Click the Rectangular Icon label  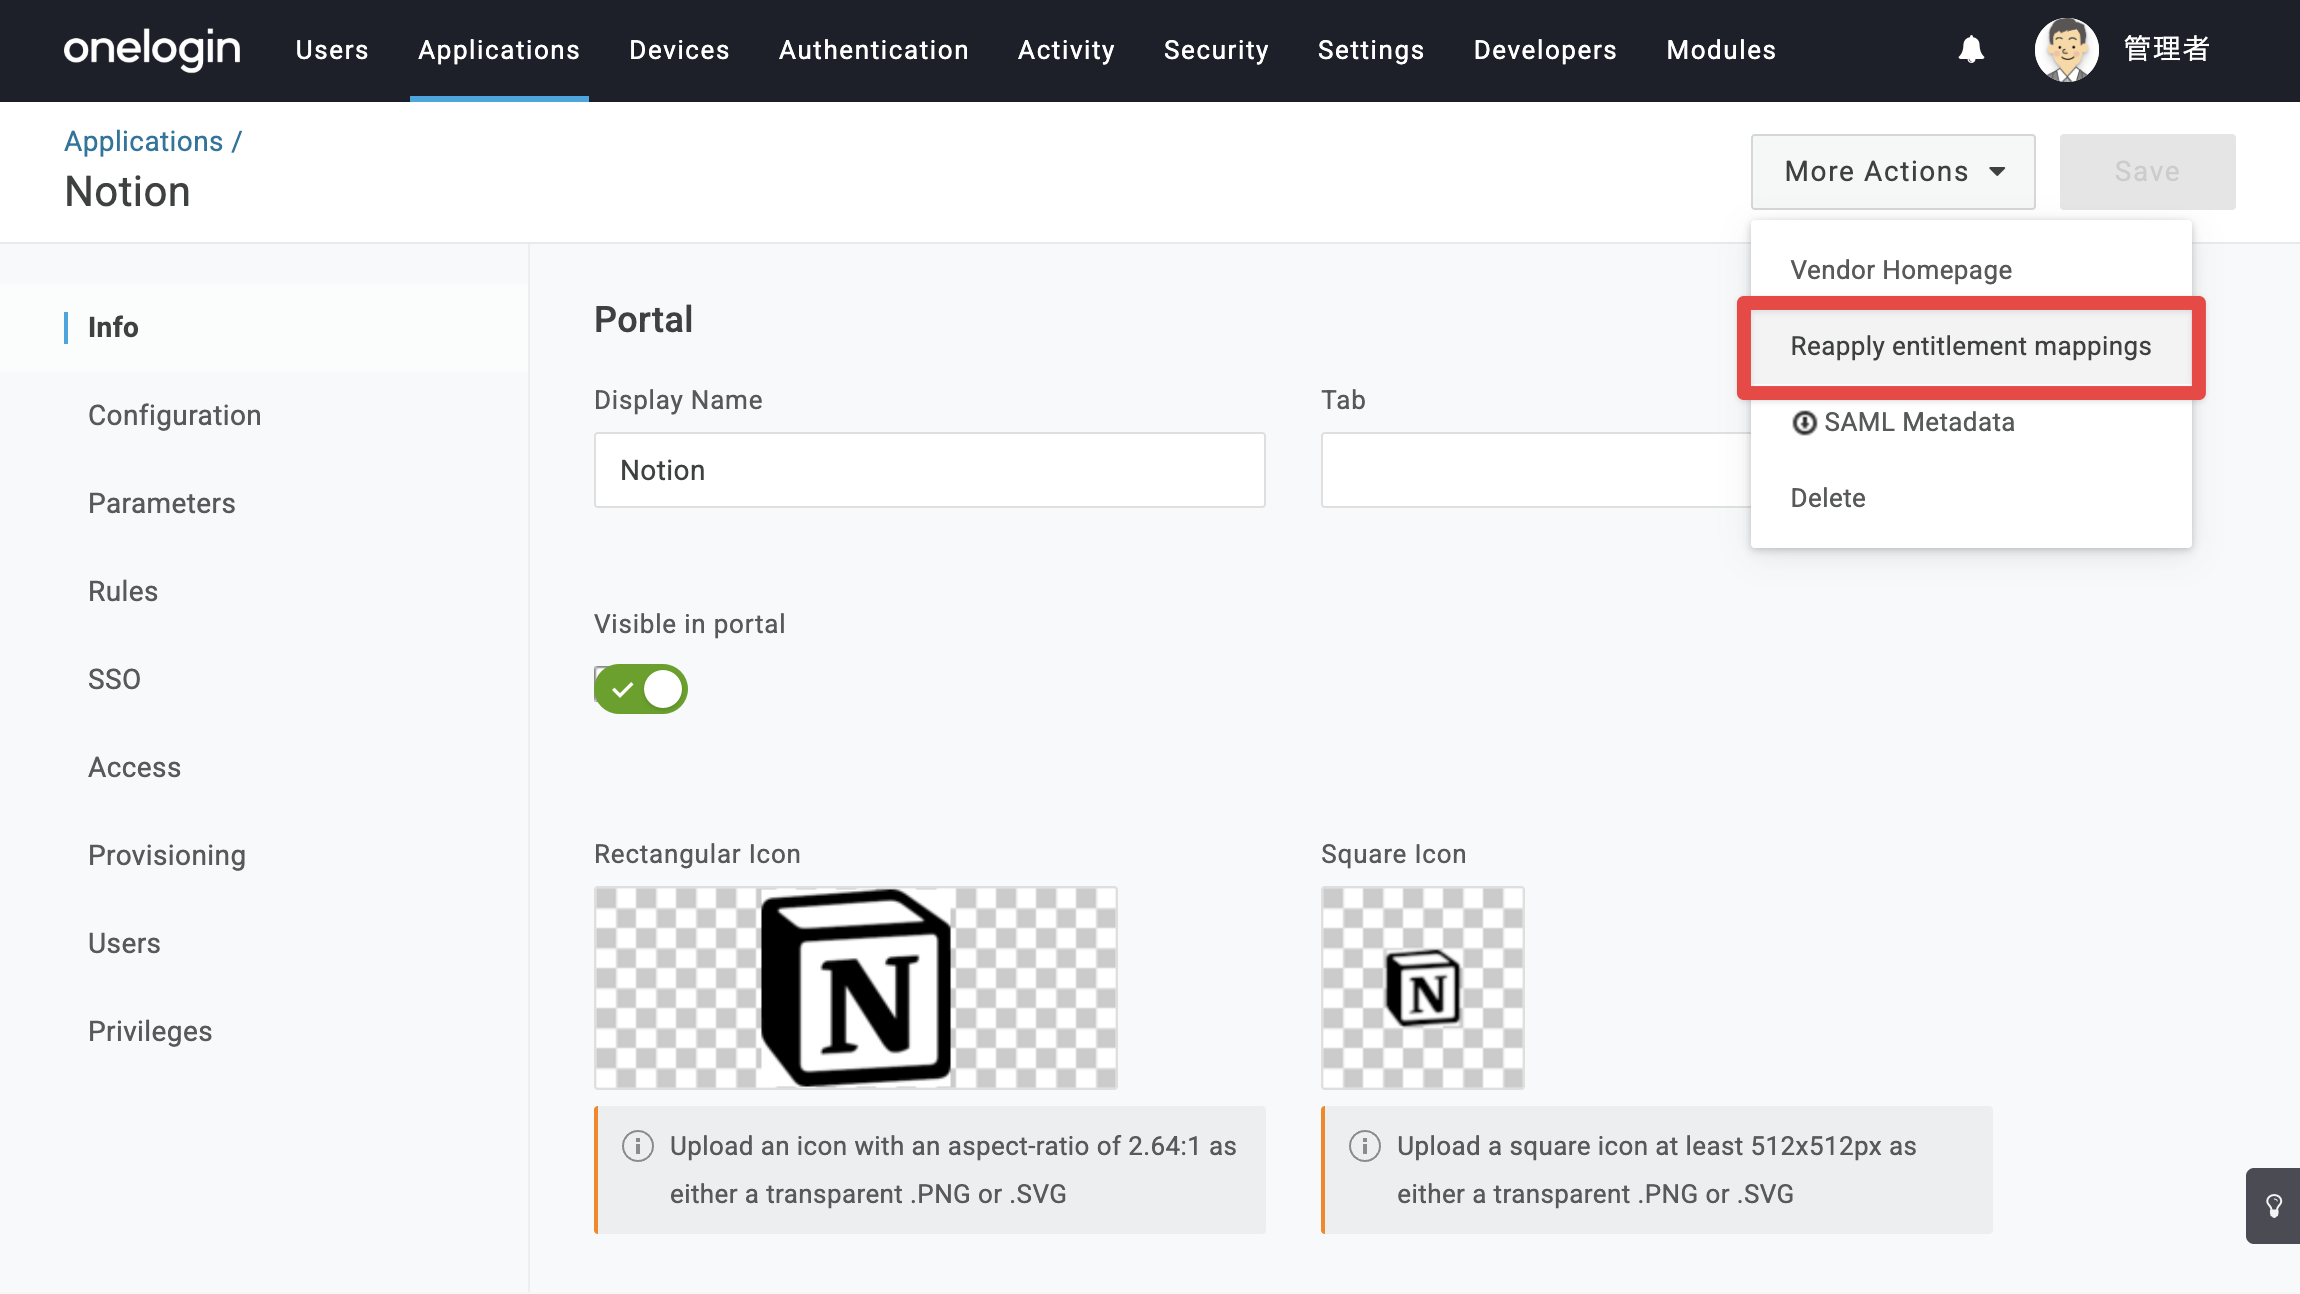[x=697, y=854]
